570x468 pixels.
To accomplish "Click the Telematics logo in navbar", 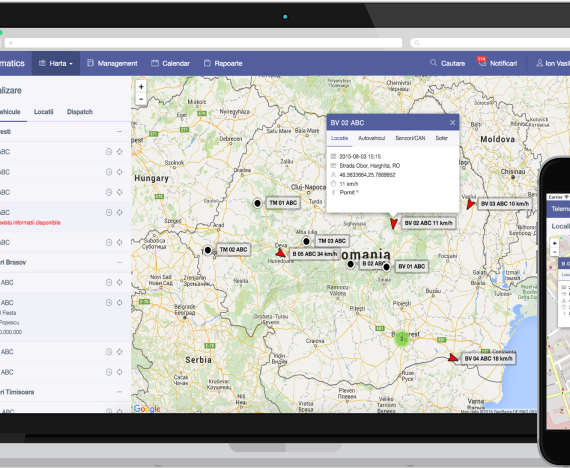I will coord(12,63).
